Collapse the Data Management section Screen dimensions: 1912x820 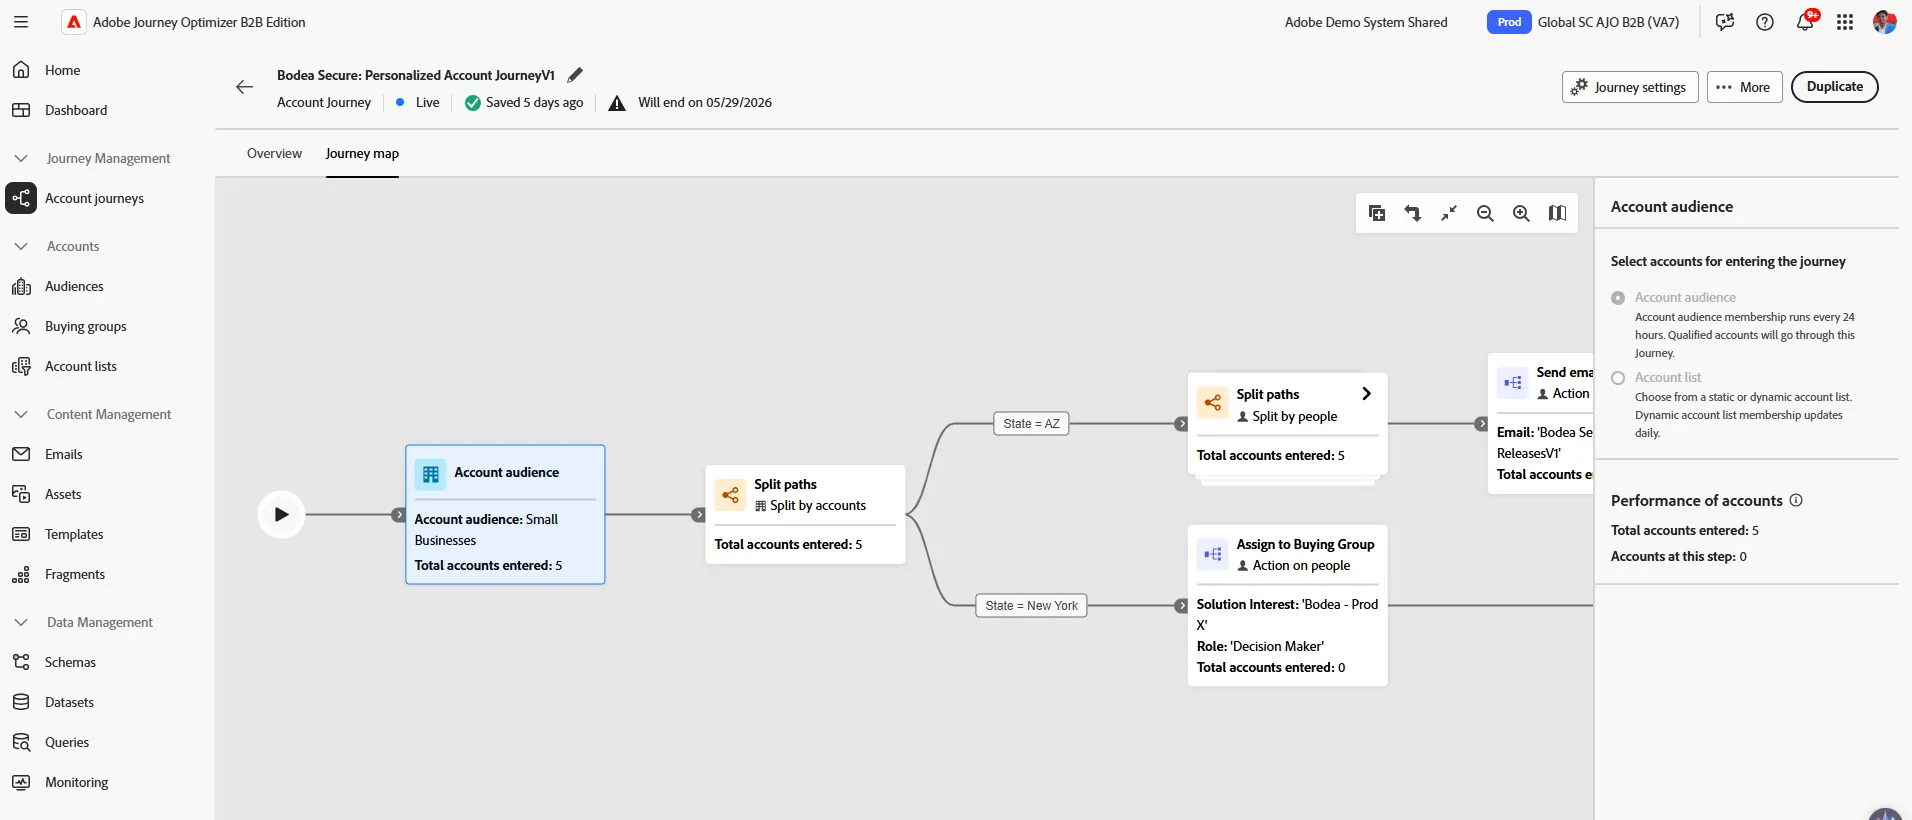point(21,622)
